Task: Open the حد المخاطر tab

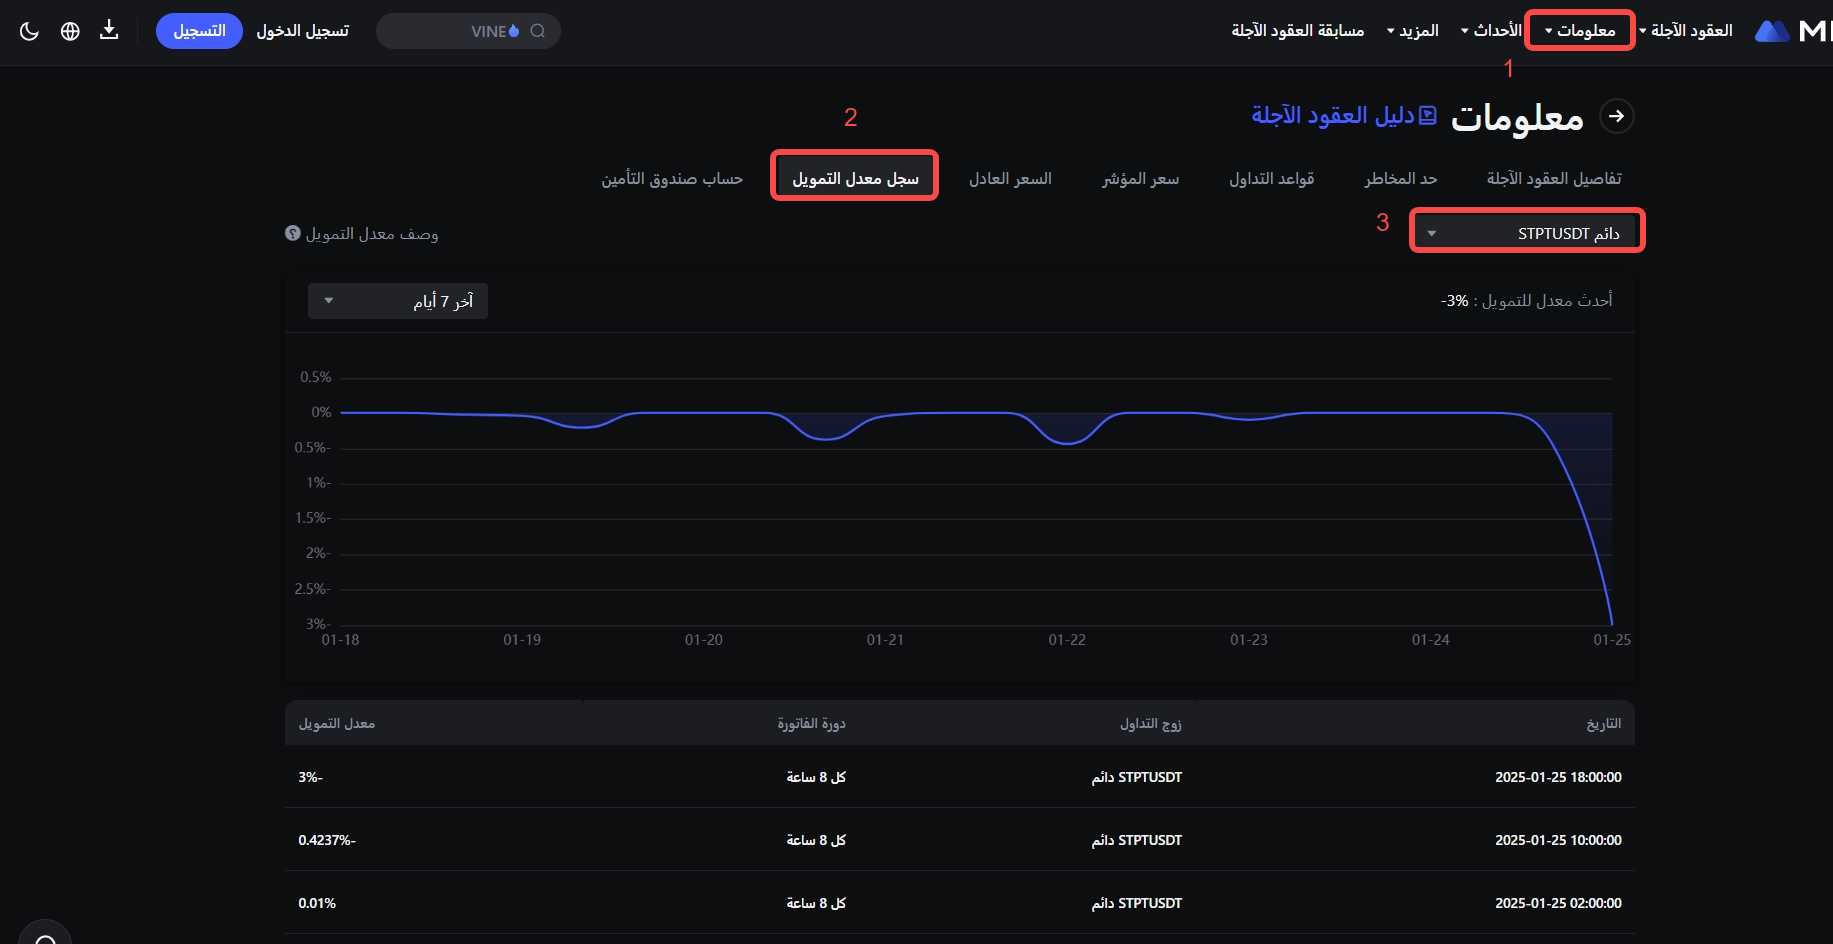Action: [x=1400, y=178]
